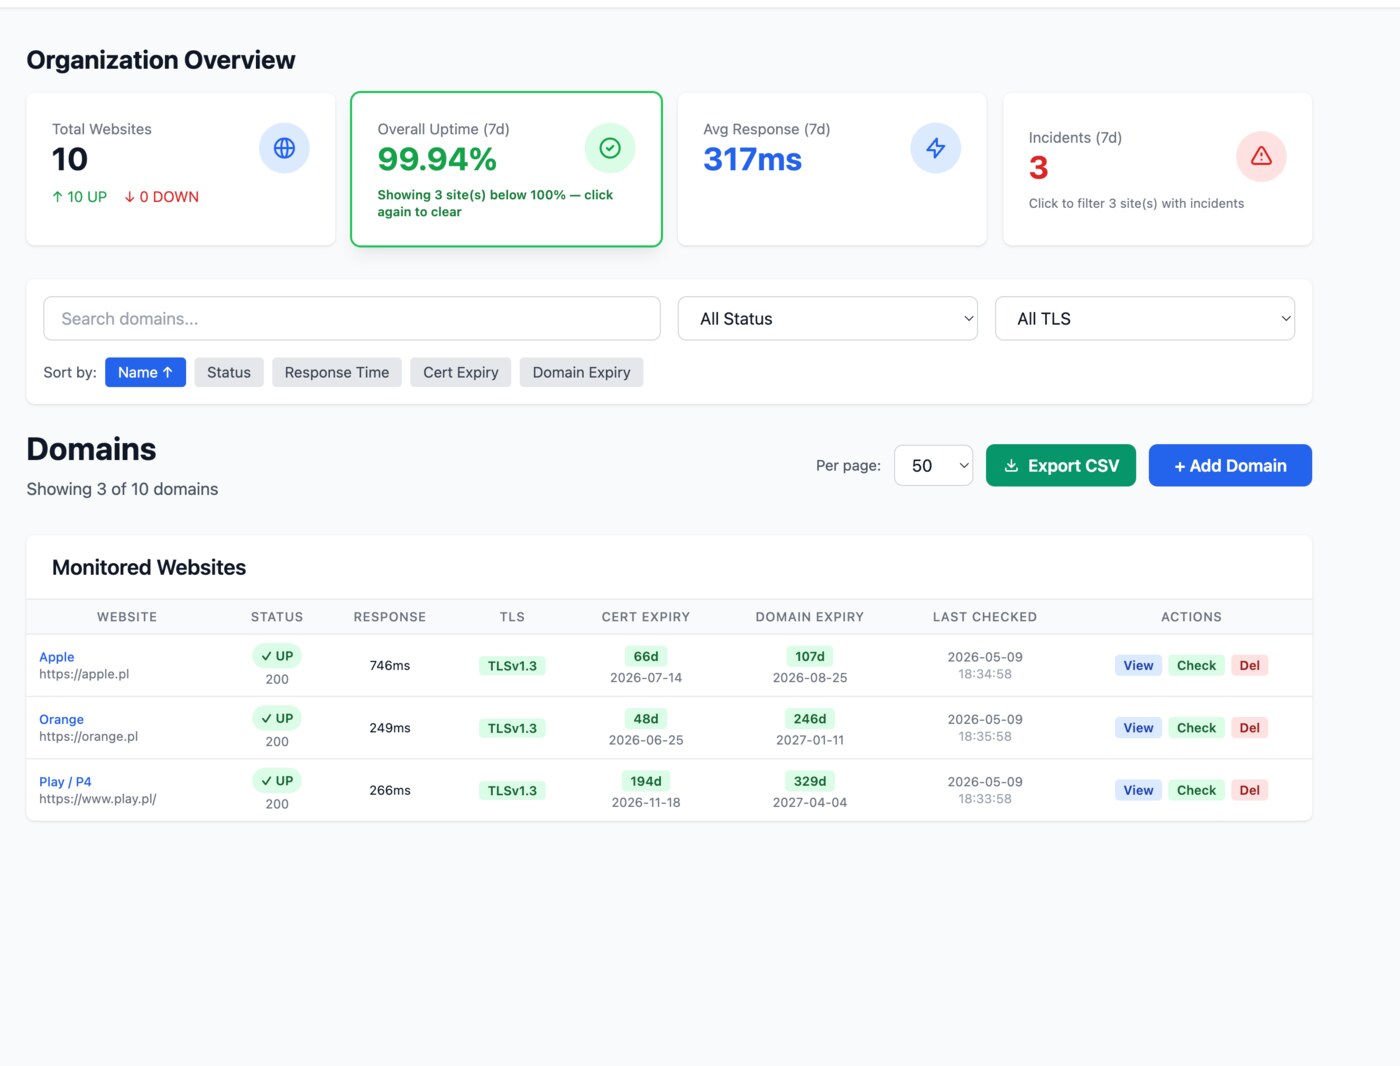Click the UP status badge for Play / P4
Viewport: 1400px width, 1066px height.
pyautogui.click(x=277, y=781)
